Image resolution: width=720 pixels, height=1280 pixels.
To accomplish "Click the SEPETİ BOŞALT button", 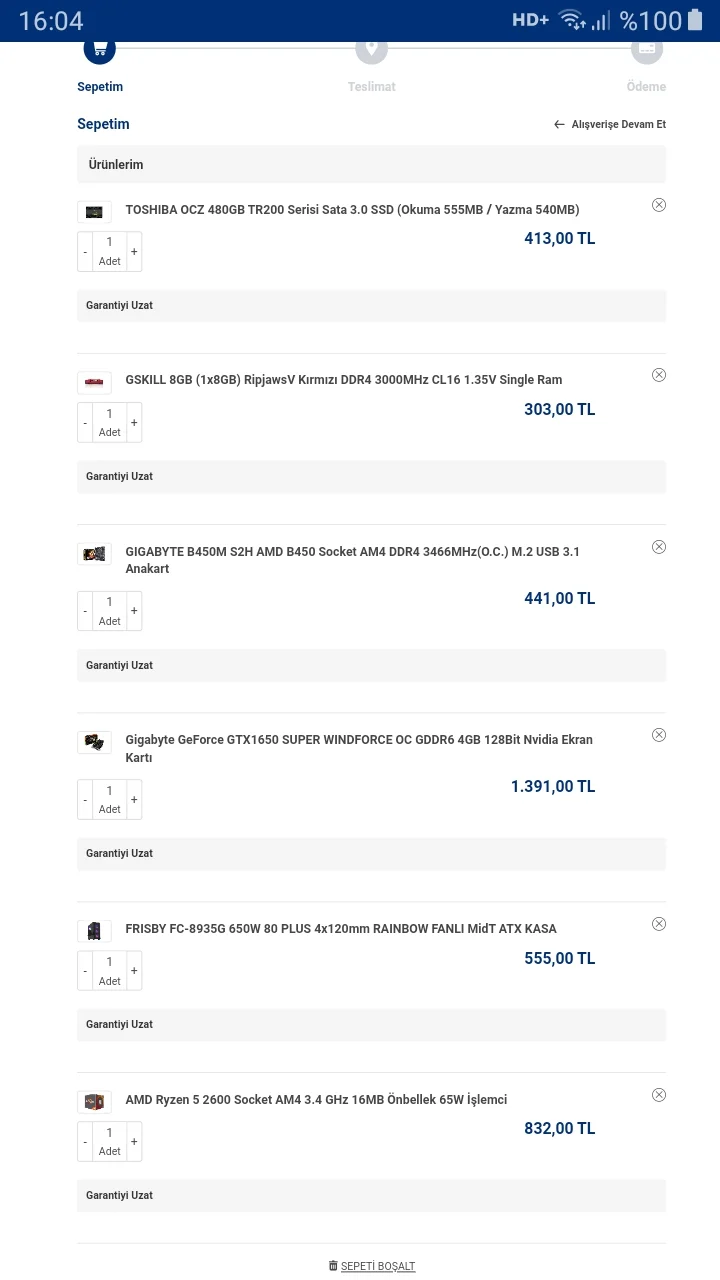I will click(x=378, y=1266).
